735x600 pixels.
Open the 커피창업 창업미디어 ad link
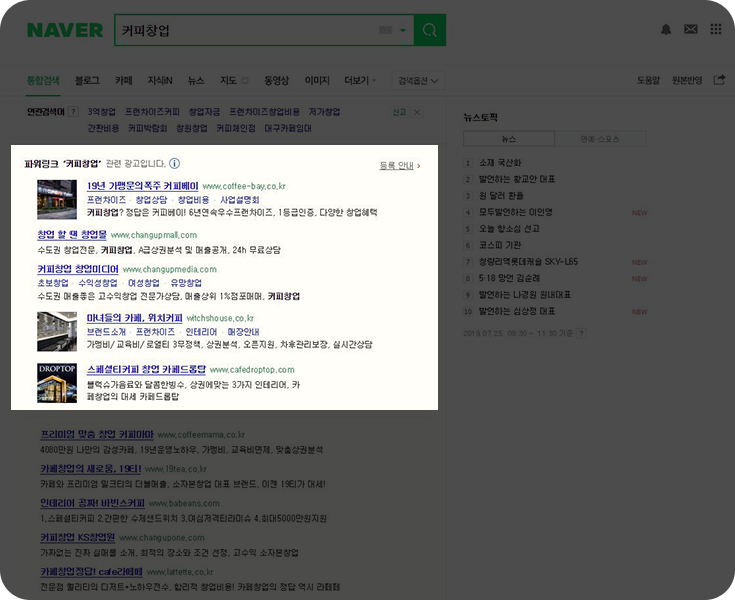[78, 269]
